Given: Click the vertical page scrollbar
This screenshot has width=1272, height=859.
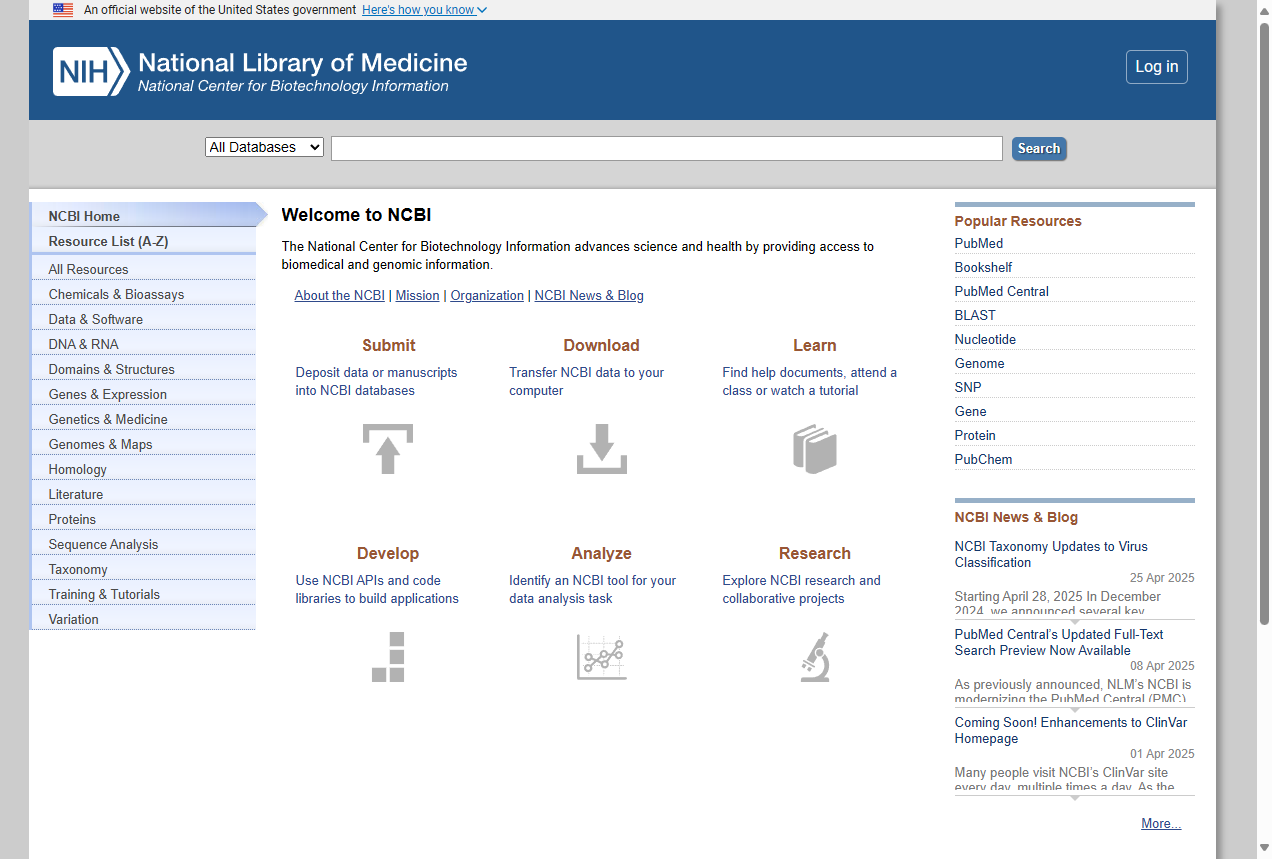Looking at the screenshot, I should point(1264,320).
